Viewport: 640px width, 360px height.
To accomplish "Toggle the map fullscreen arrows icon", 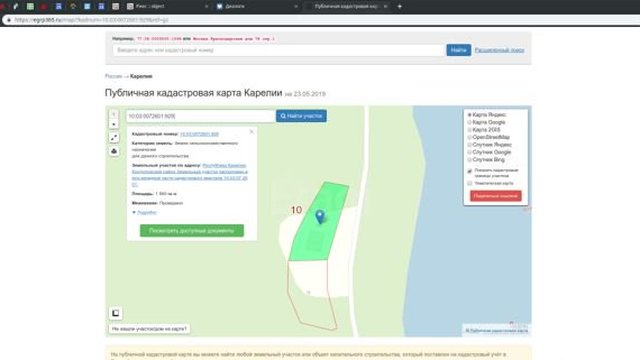I will 114,138.
